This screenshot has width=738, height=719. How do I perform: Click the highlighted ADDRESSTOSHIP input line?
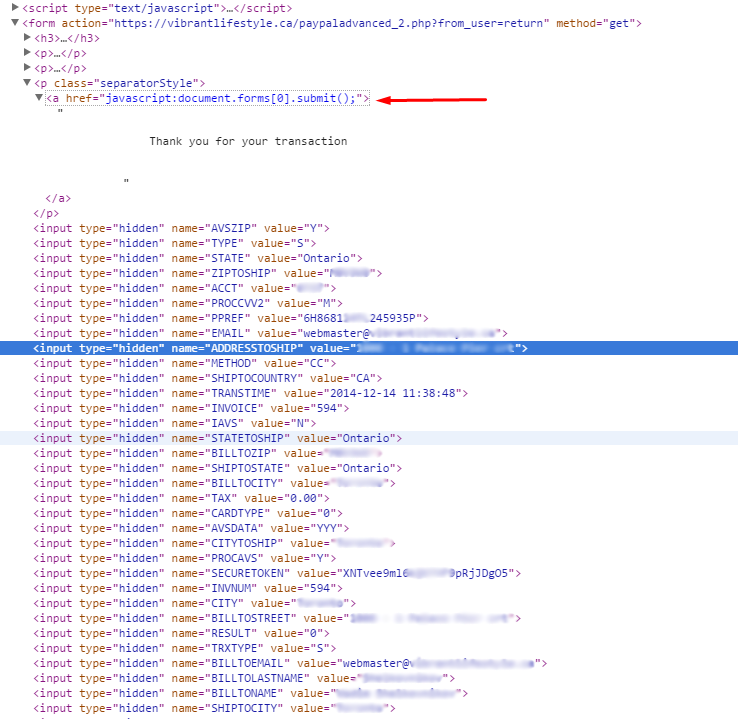[281, 348]
